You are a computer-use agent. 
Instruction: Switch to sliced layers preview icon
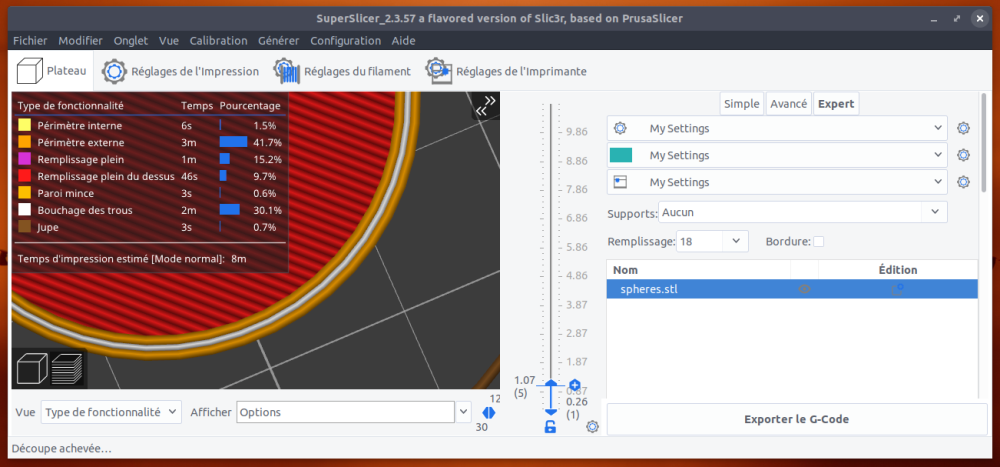coord(67,368)
